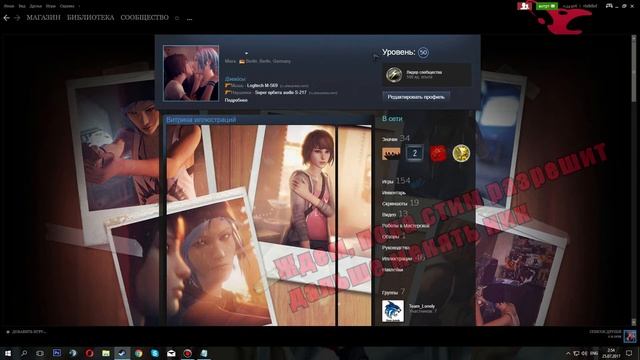Open File Explorer from the taskbar
This screenshot has width=640, height=360.
point(106,353)
